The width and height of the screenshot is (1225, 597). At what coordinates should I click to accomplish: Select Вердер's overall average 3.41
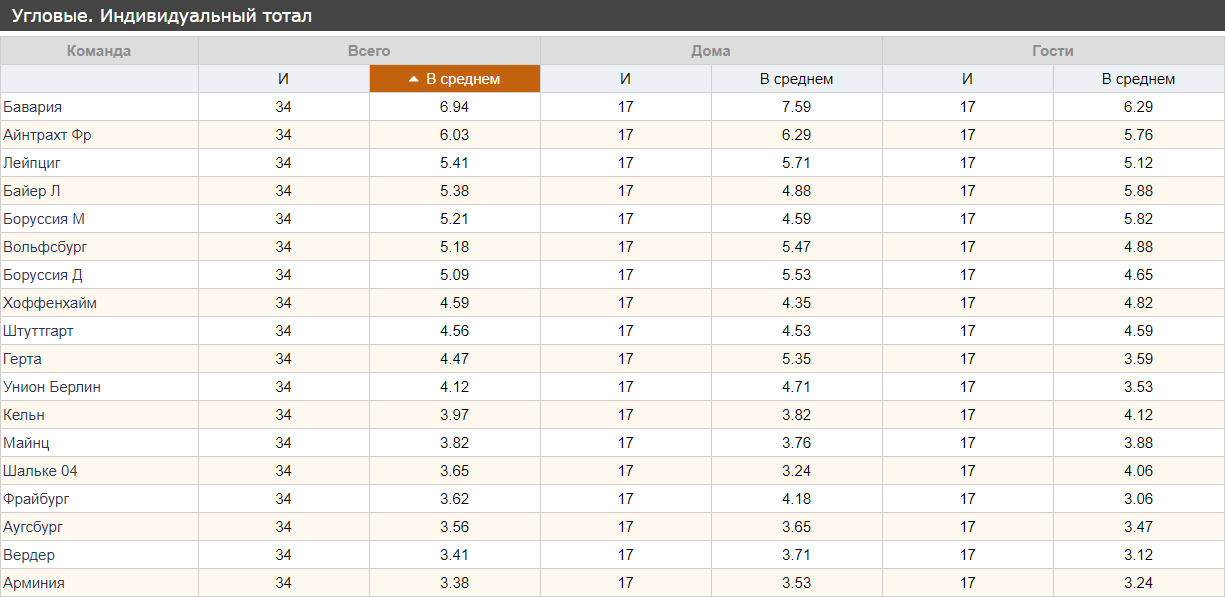(x=455, y=555)
